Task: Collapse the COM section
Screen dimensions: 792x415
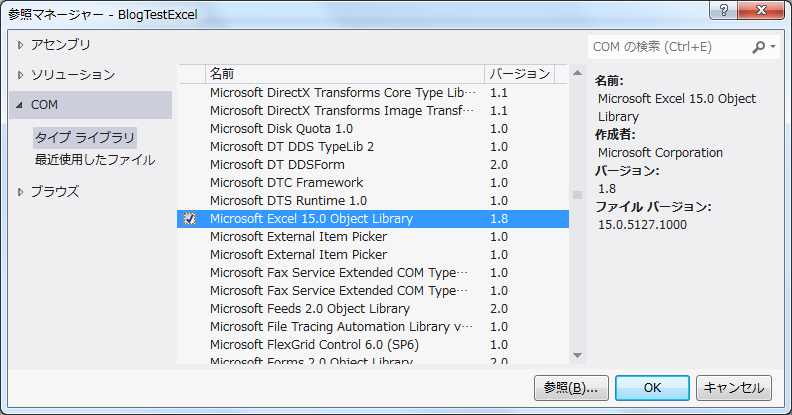Action: [20, 105]
